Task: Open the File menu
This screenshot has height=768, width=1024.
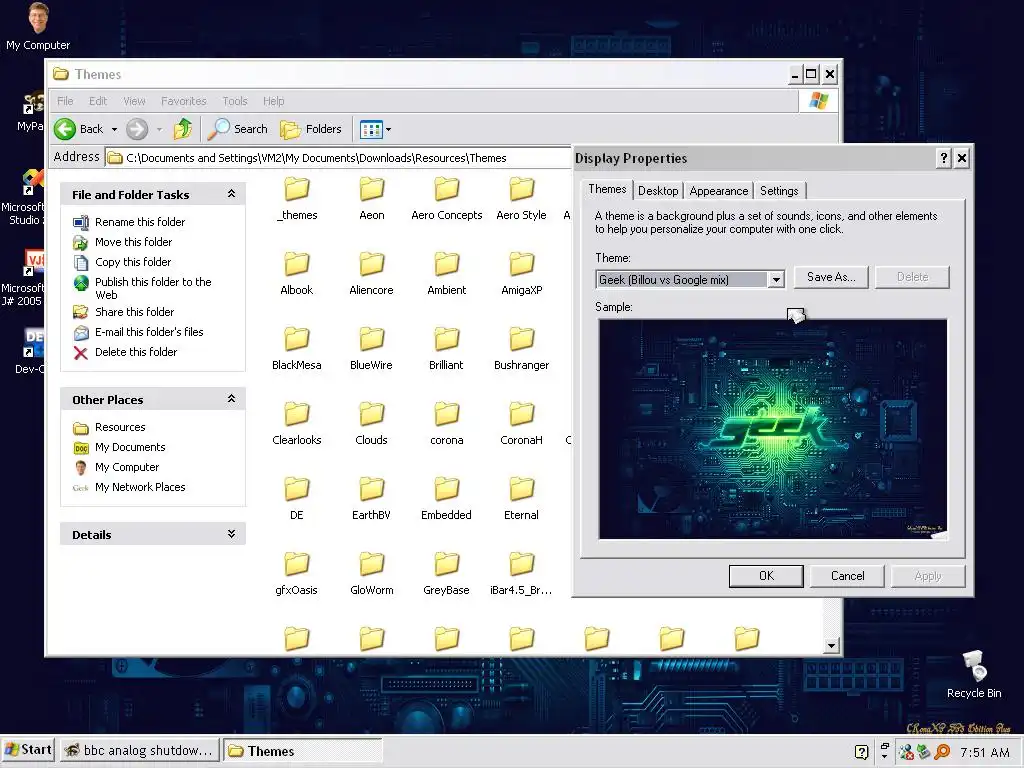Action: 65,101
